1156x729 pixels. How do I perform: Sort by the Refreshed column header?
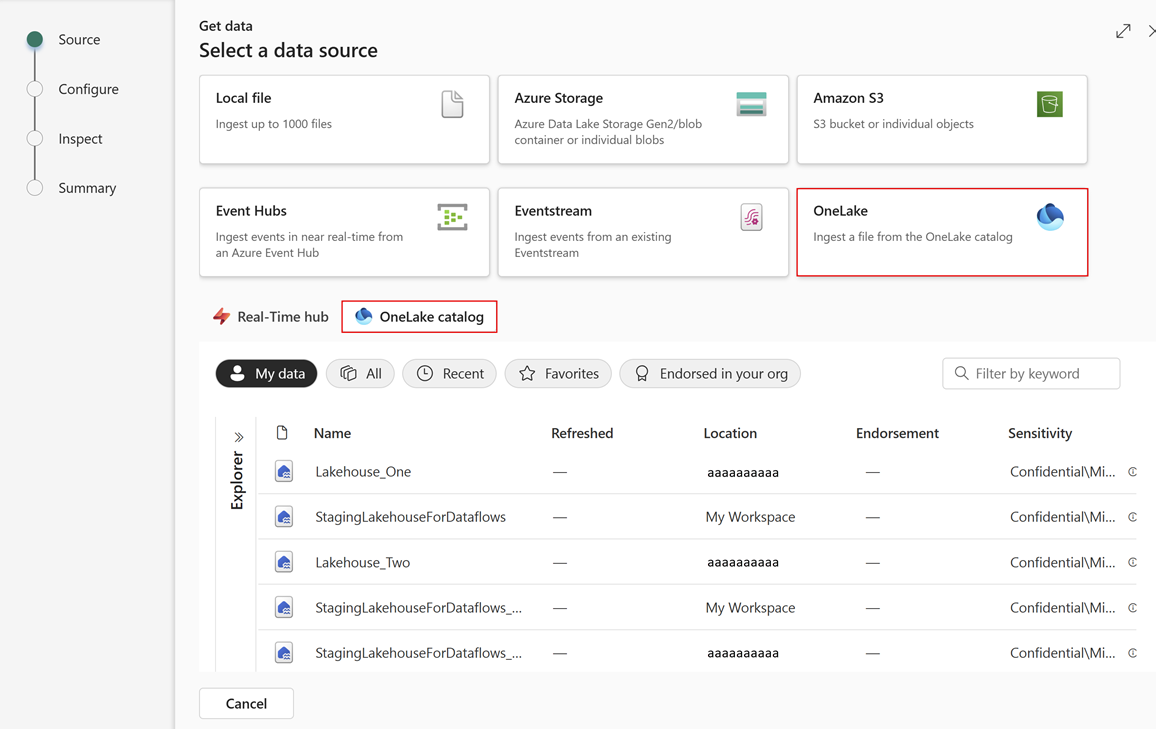(582, 433)
